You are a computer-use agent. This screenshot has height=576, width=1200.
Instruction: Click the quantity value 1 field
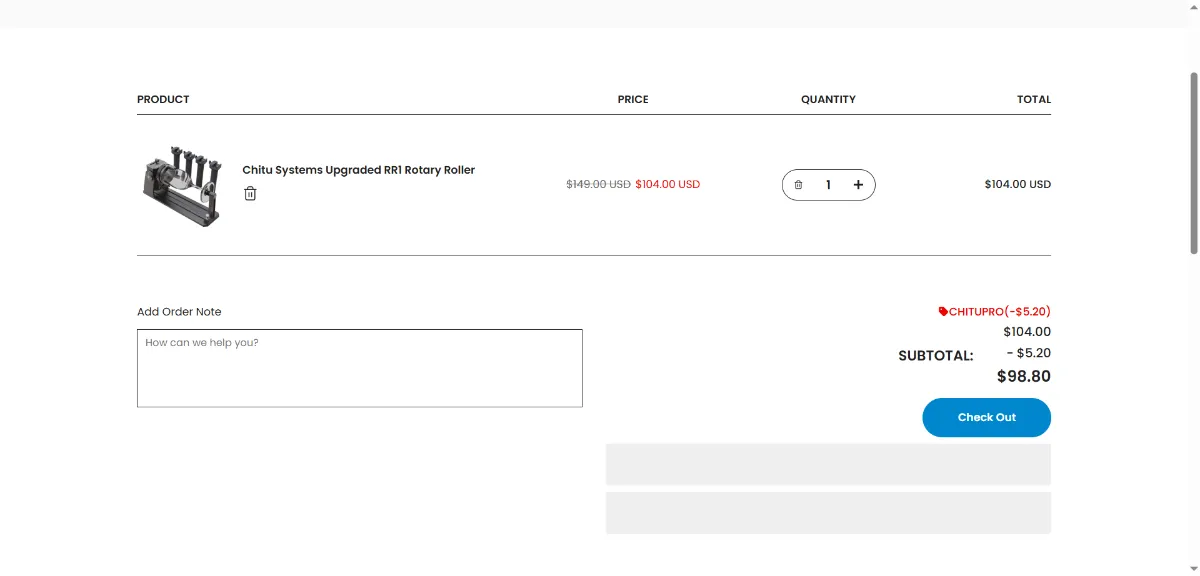pos(828,185)
